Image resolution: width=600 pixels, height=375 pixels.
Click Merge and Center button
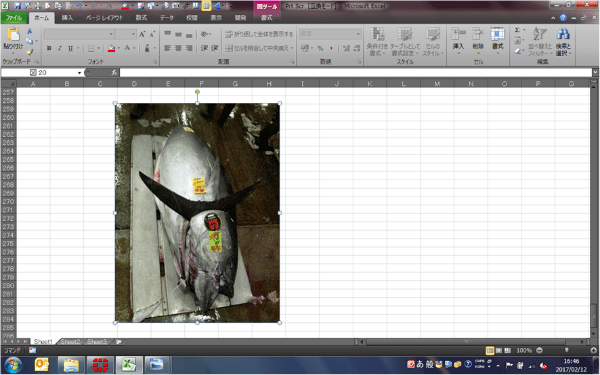pos(259,48)
